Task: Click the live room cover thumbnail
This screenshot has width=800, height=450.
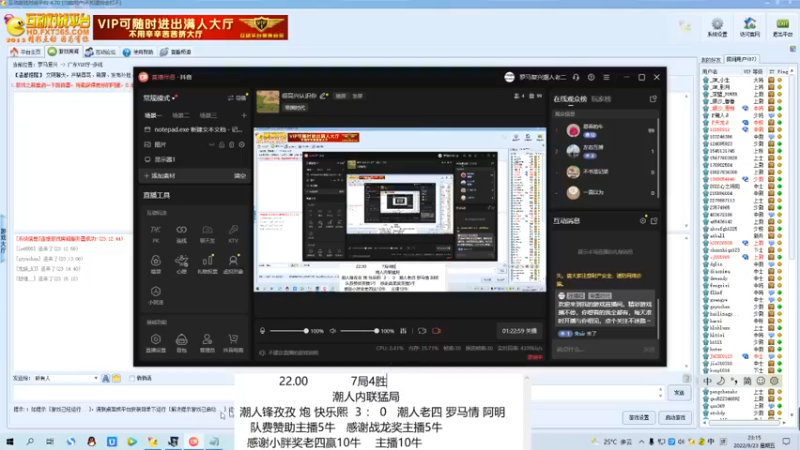Action: point(267,102)
